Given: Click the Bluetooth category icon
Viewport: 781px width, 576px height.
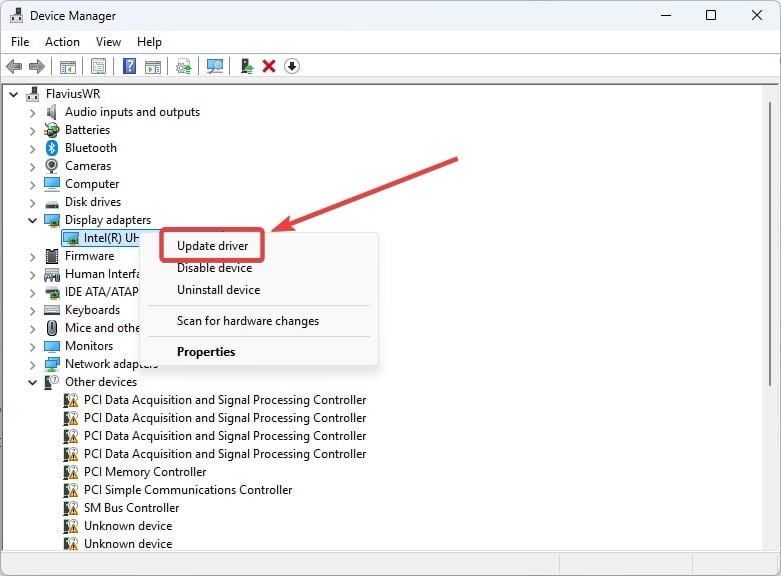Looking at the screenshot, I should (52, 148).
